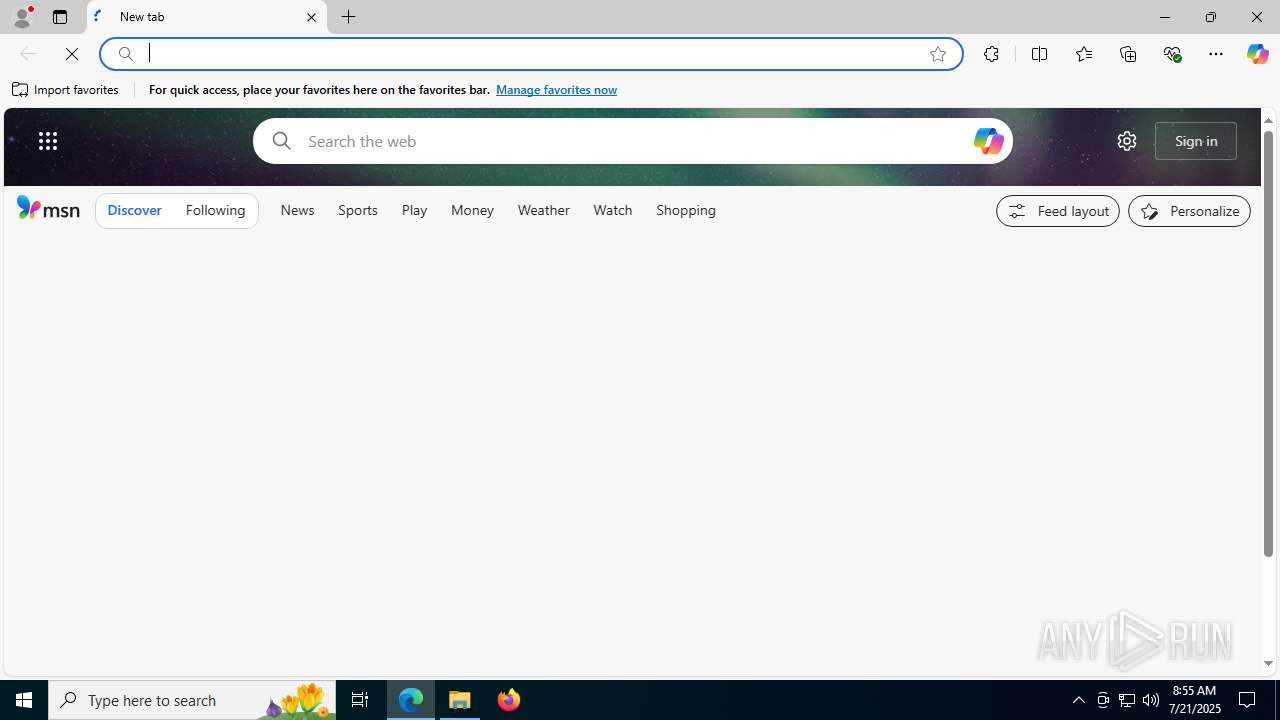Open page settings gear icon

click(x=1127, y=141)
